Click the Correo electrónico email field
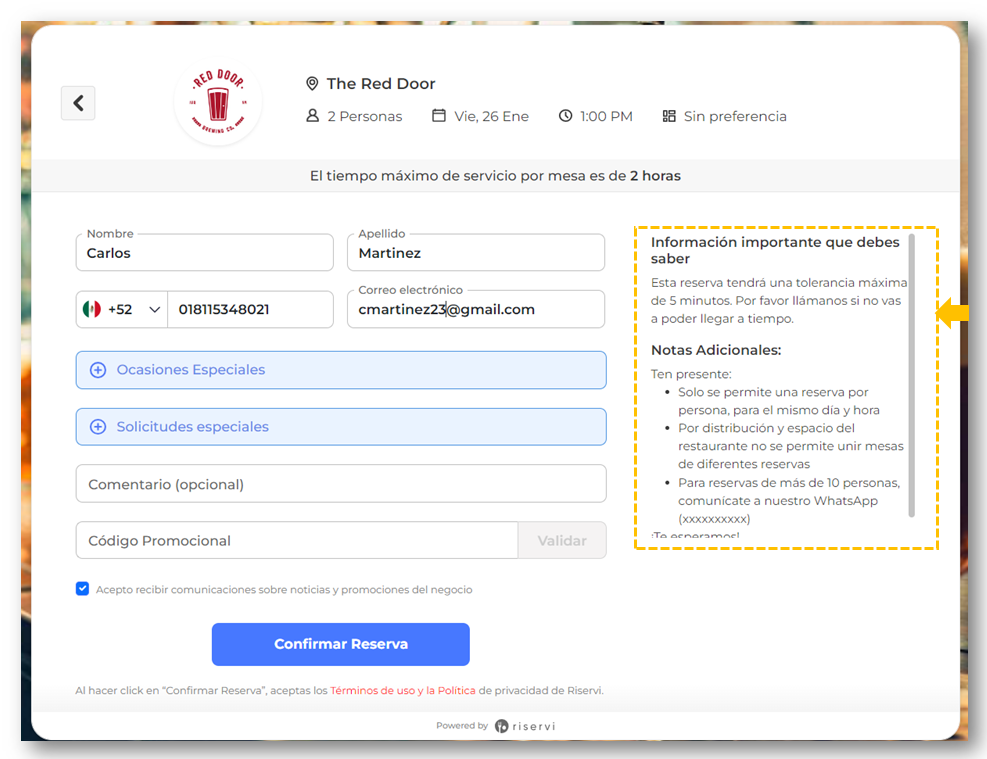This screenshot has height=759, width=987. tap(476, 309)
